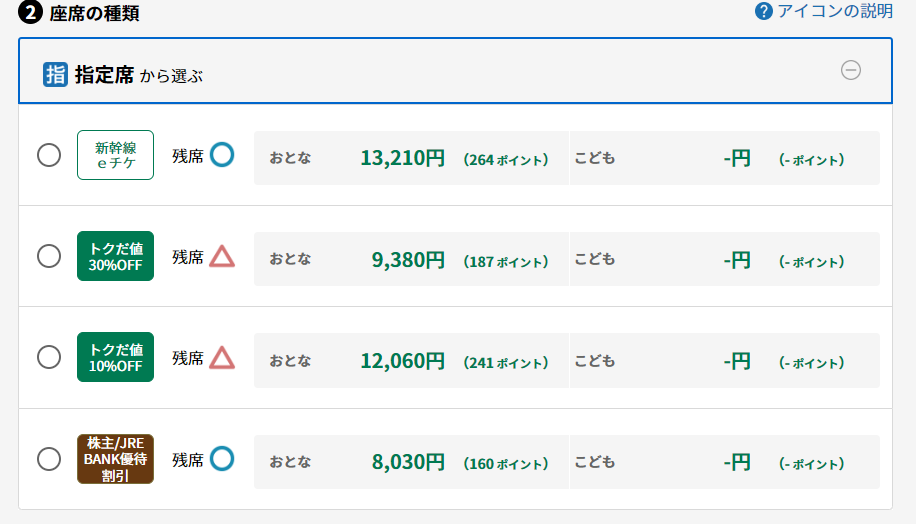Click triangle availability icon for 30%OFF row
The height and width of the screenshot is (524, 916).
(222, 256)
